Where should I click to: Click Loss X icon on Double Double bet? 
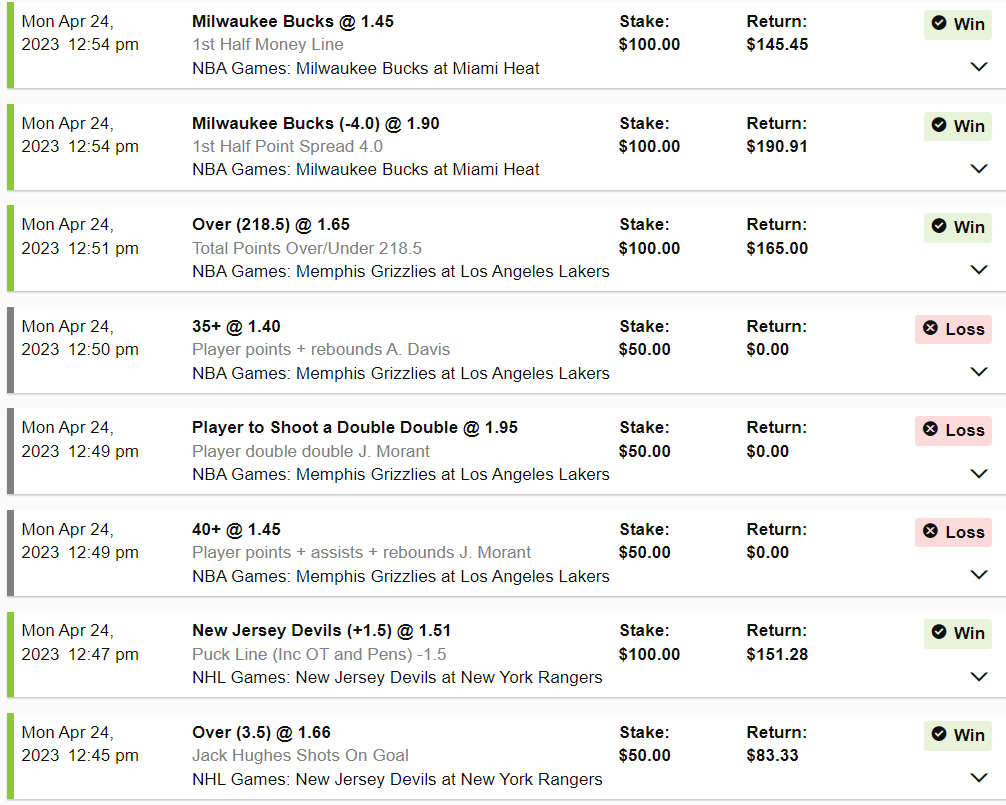930,429
